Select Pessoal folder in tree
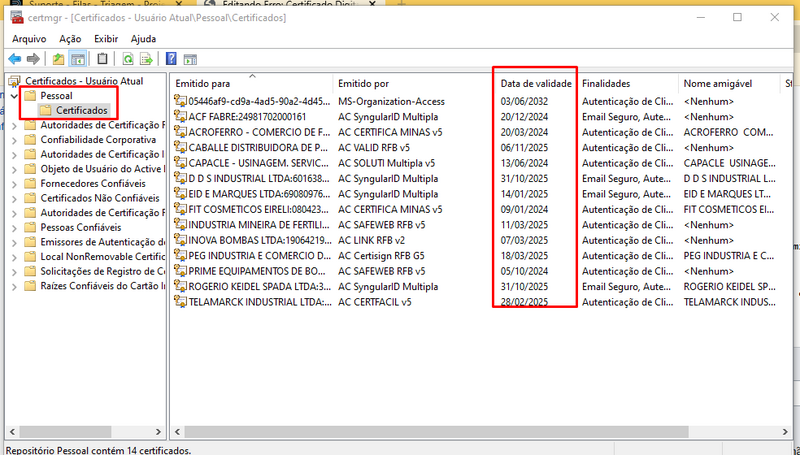 (x=56, y=95)
